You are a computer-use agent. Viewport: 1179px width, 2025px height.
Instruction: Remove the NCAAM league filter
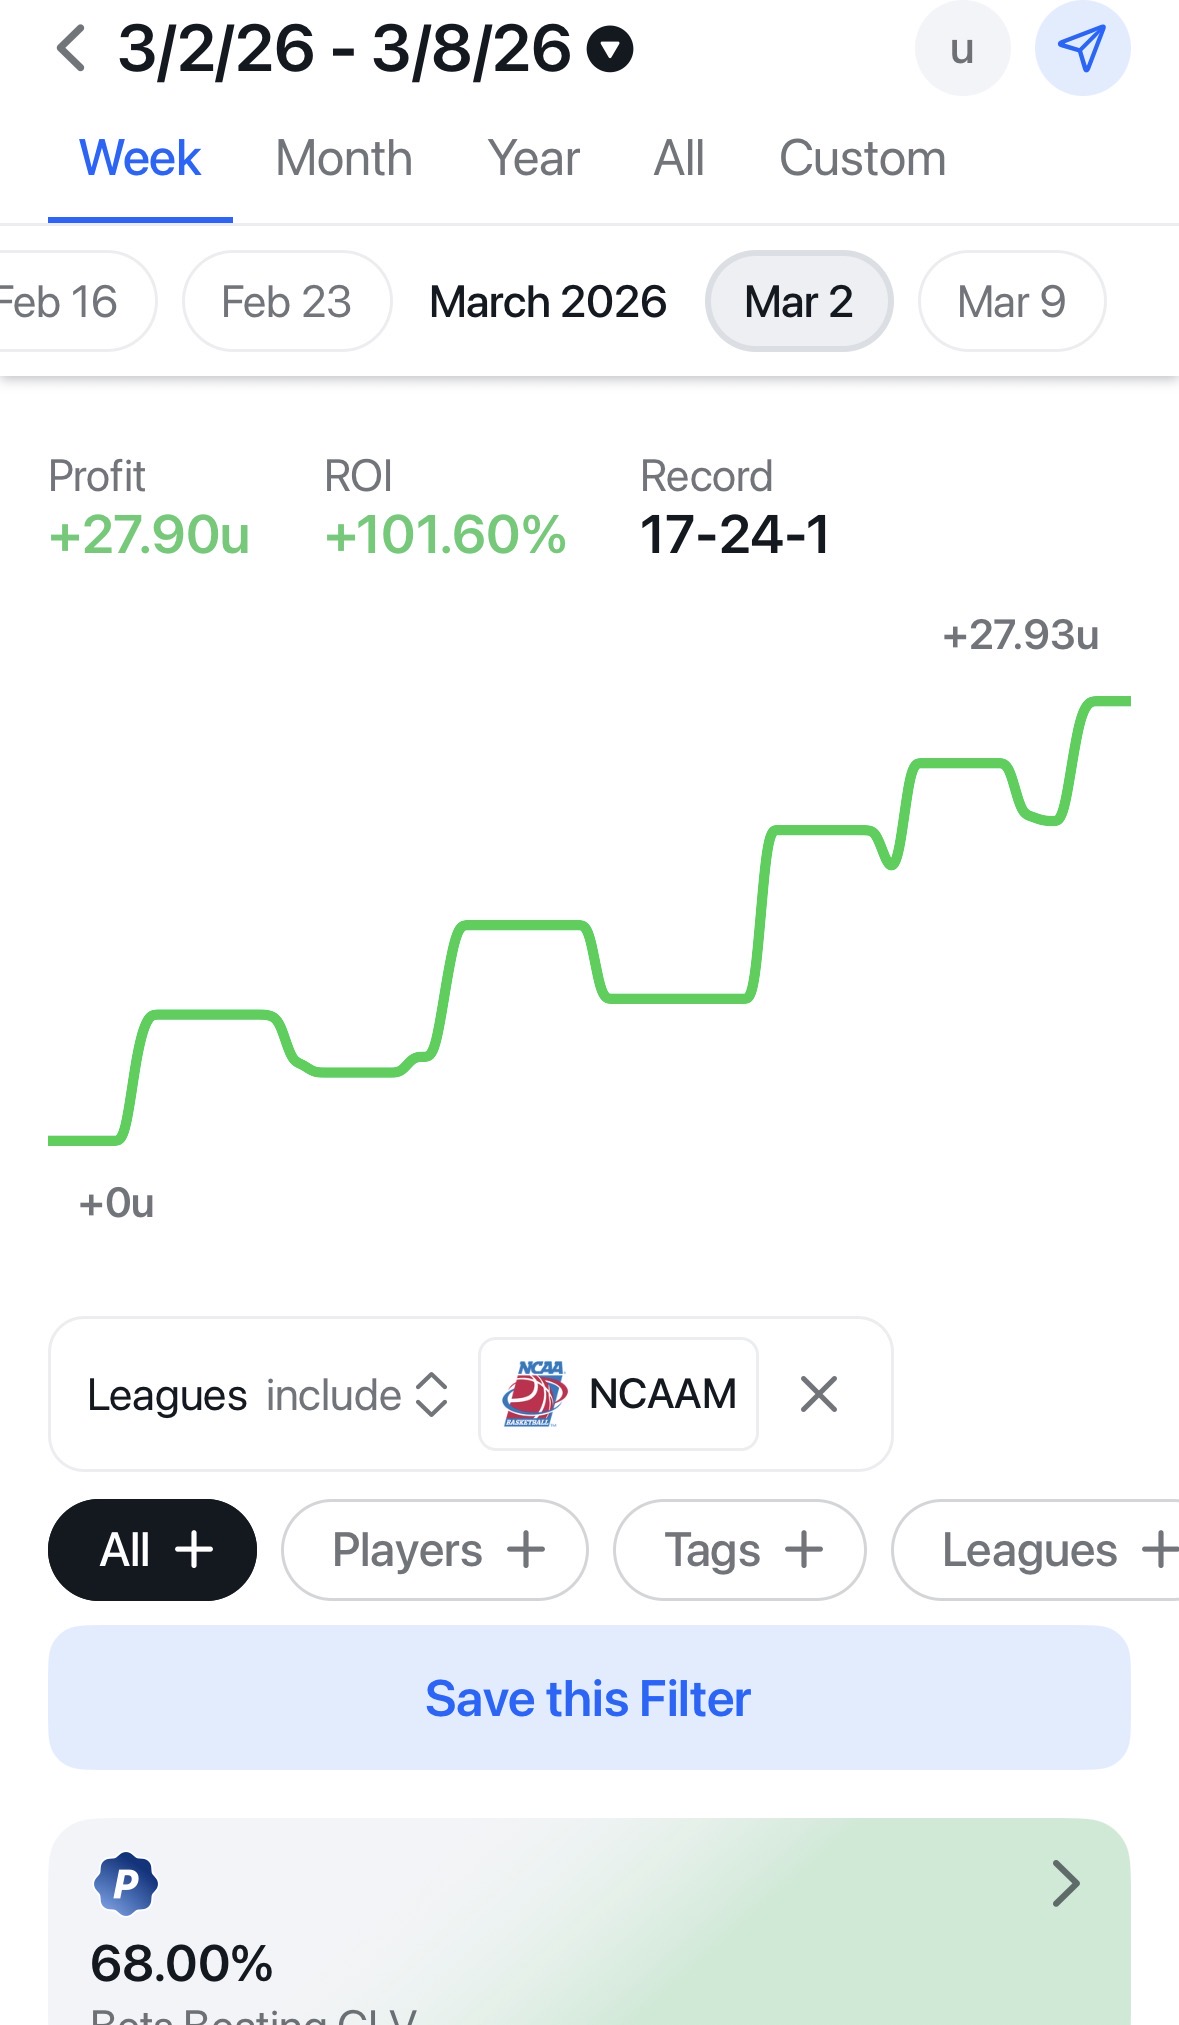[819, 1394]
